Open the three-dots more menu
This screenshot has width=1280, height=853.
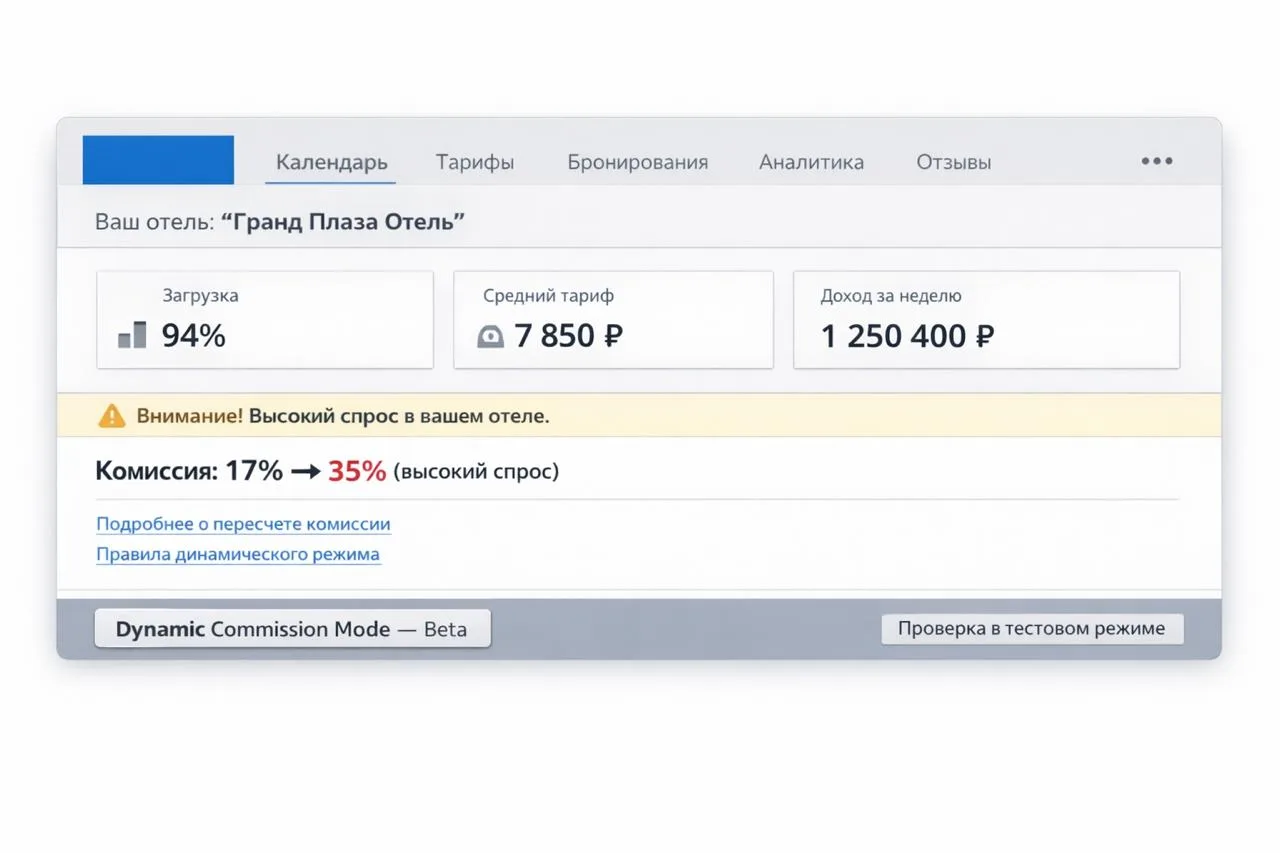[1156, 161]
